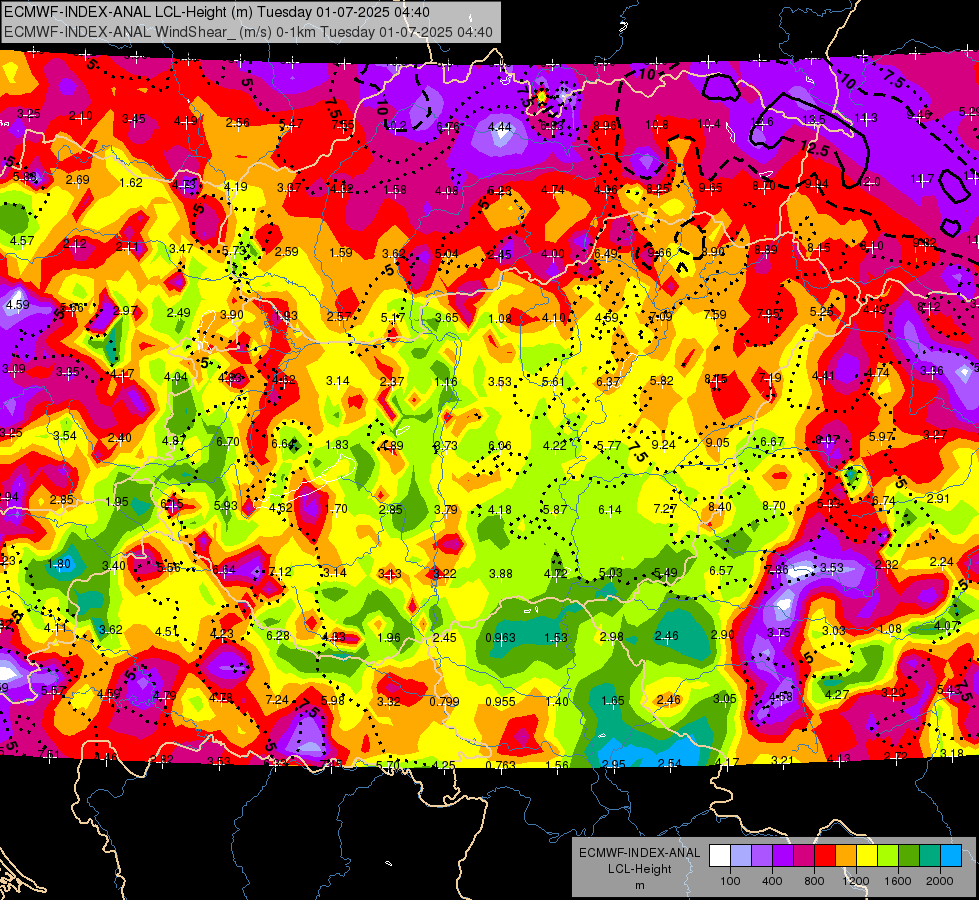Select the yellow 1200 m legend swatch

[867, 856]
